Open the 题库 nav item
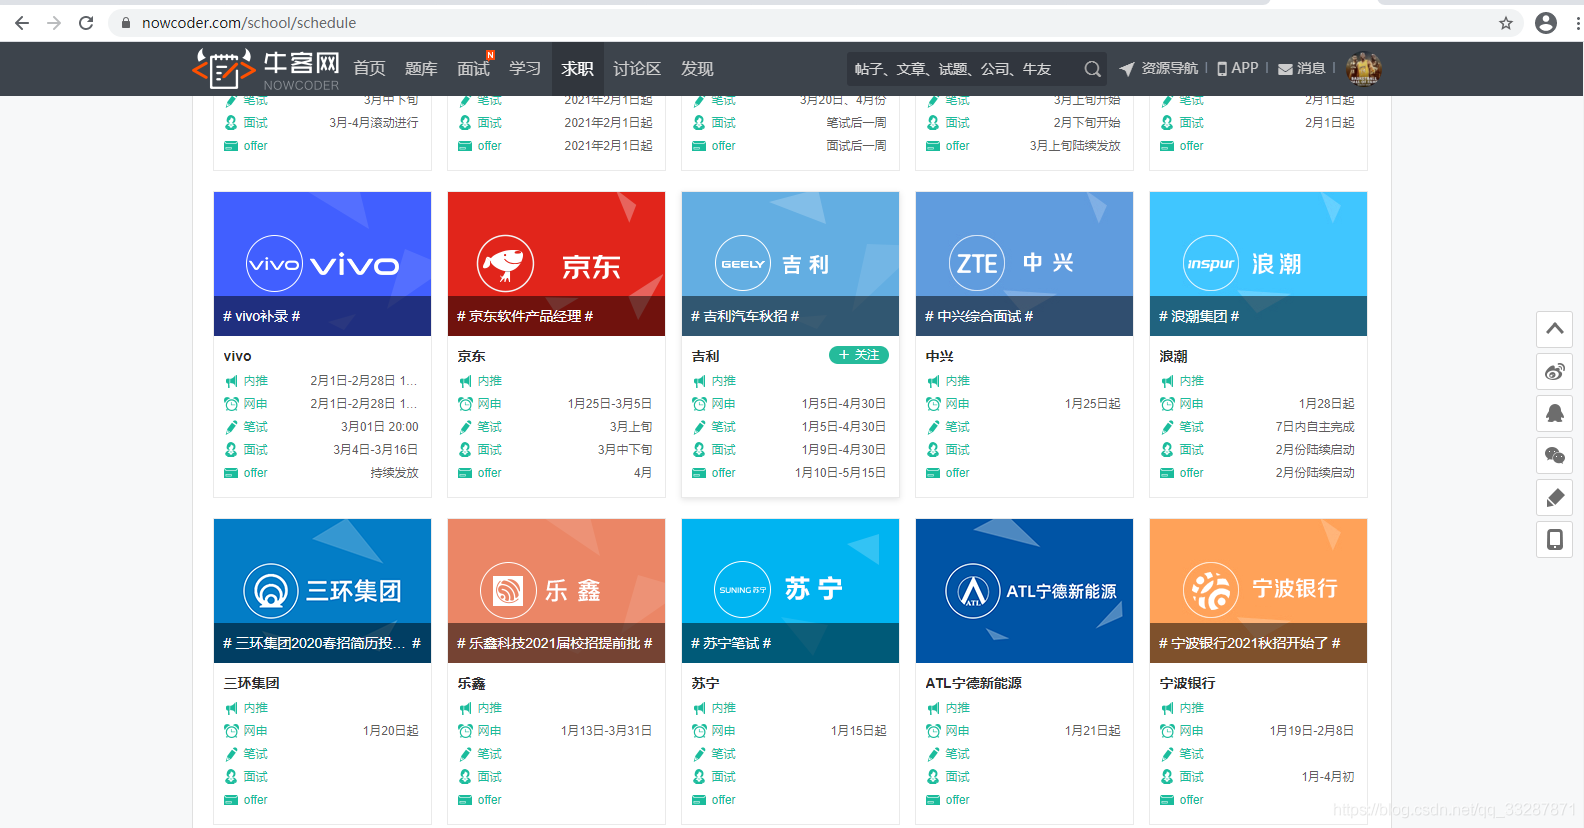This screenshot has height=828, width=1584. click(x=421, y=69)
